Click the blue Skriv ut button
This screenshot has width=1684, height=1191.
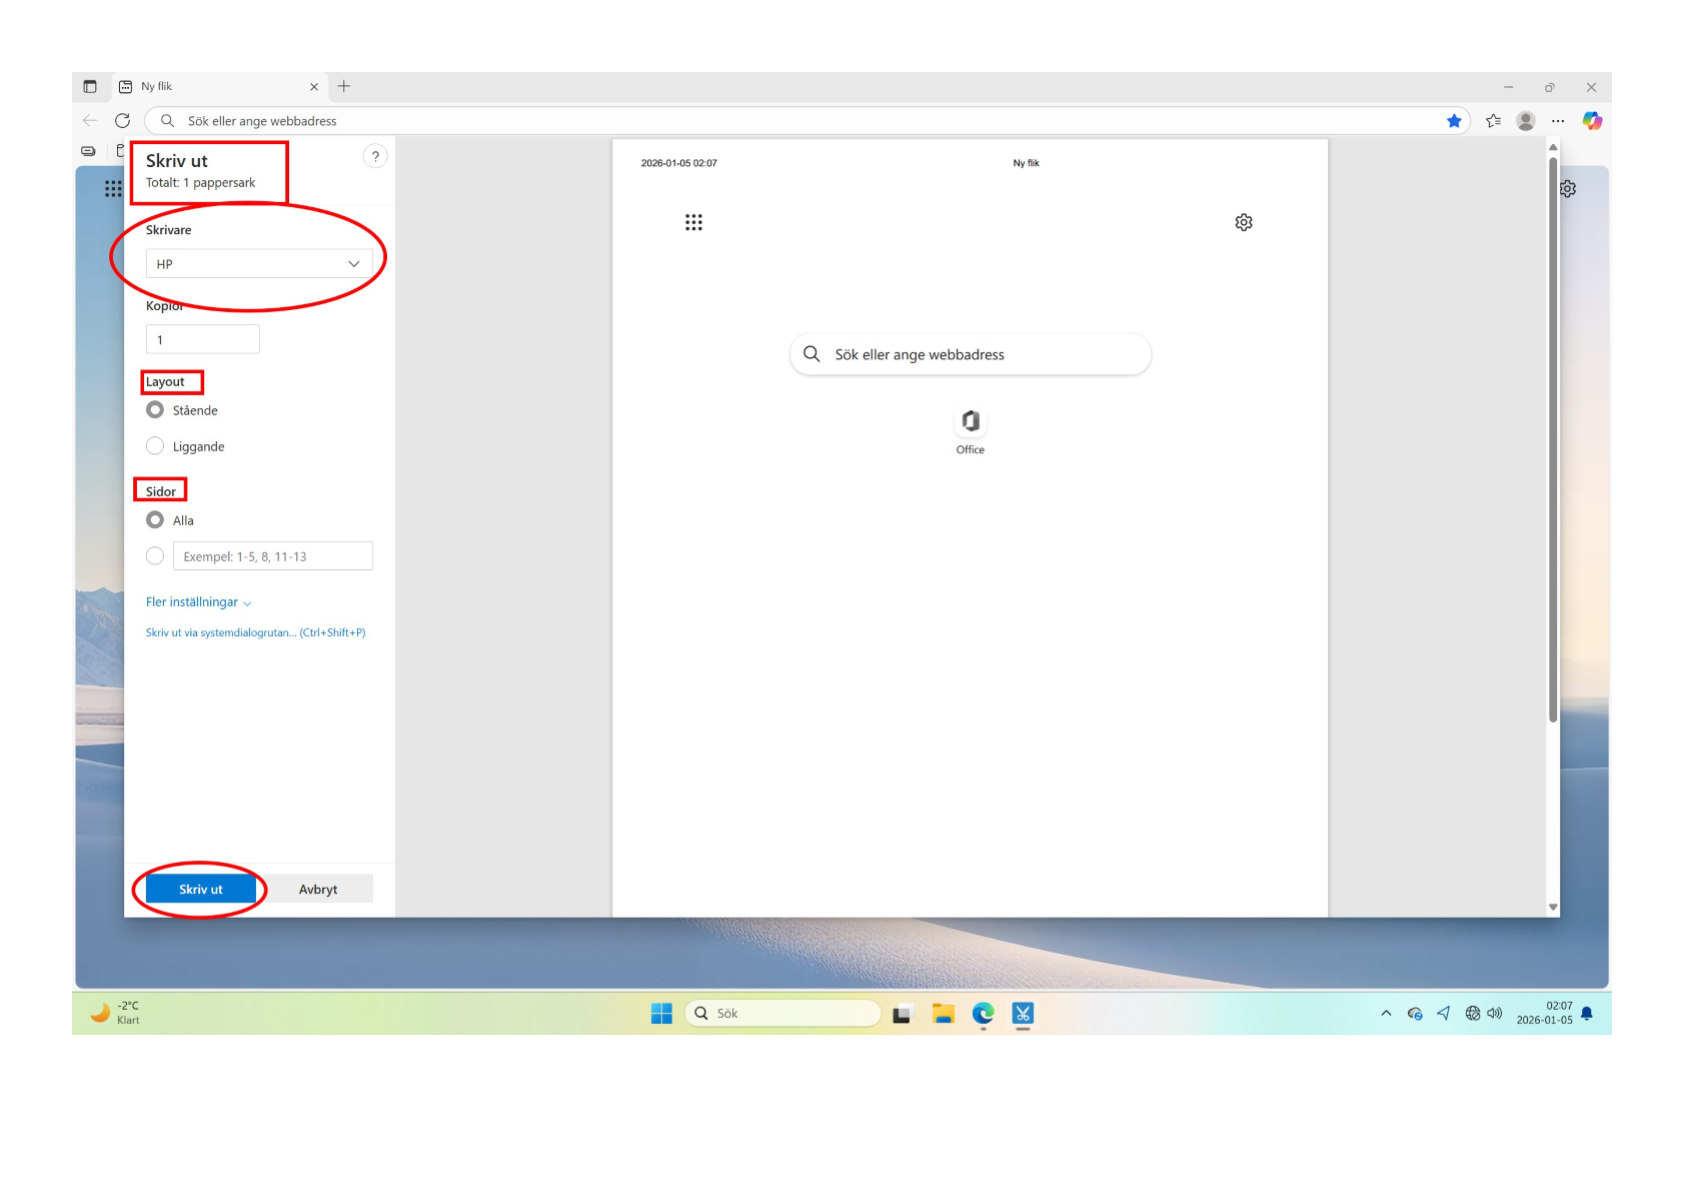pyautogui.click(x=201, y=889)
